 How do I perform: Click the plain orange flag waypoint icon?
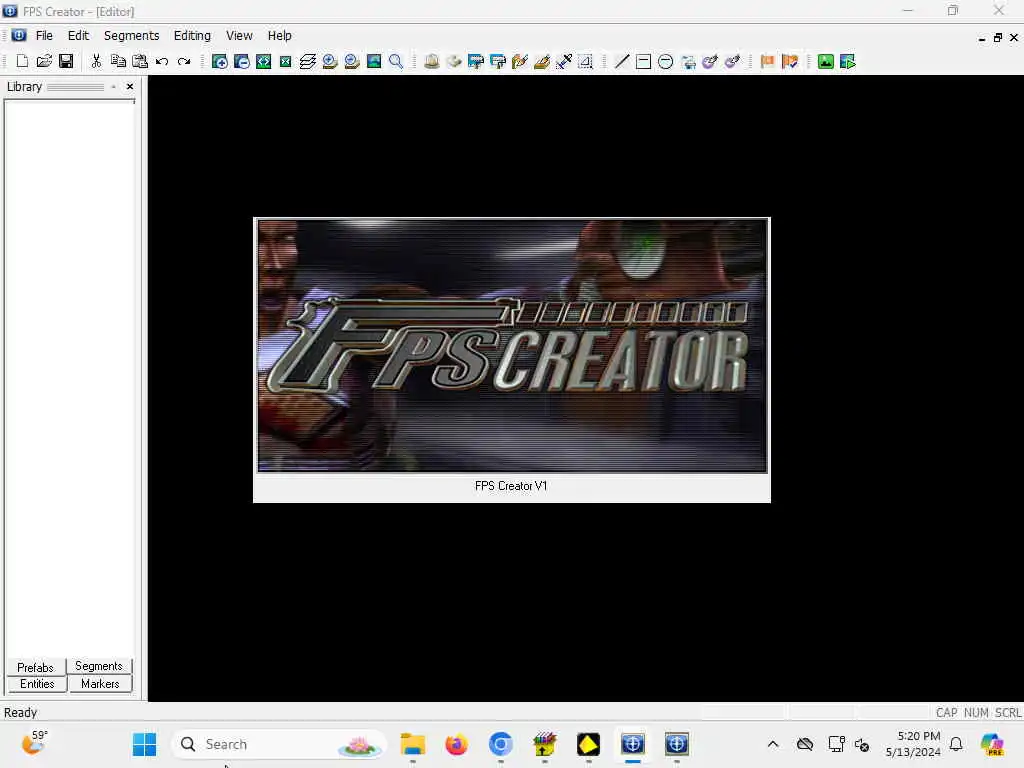[x=767, y=61]
